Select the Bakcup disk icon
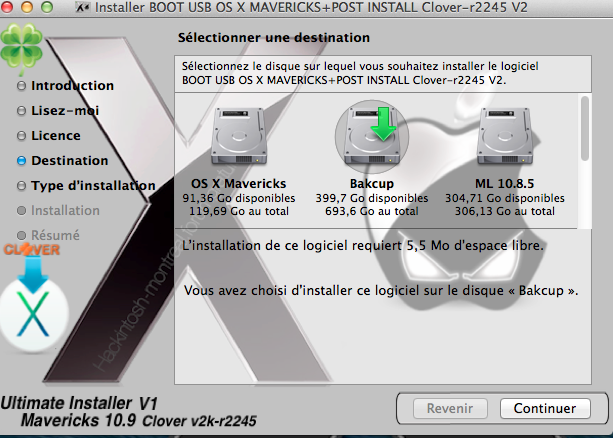The image size is (613, 438). click(372, 136)
